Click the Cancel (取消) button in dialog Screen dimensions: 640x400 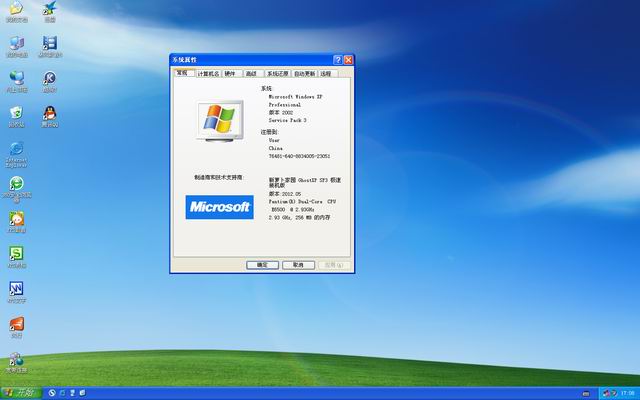point(298,265)
